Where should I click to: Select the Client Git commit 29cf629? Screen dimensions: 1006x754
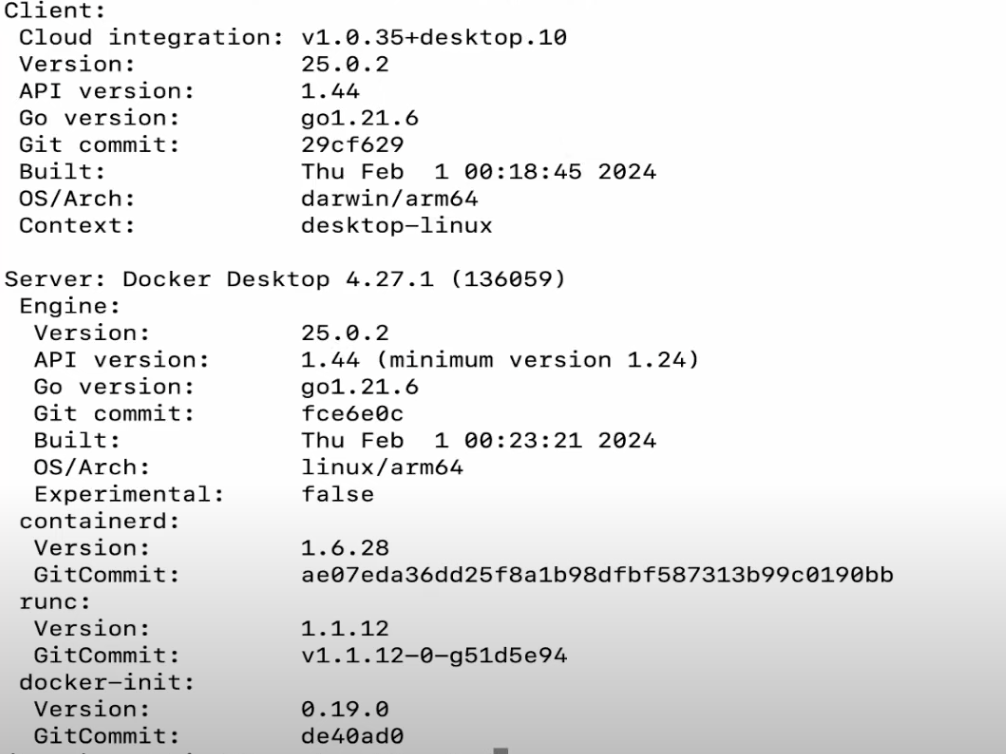pos(352,145)
